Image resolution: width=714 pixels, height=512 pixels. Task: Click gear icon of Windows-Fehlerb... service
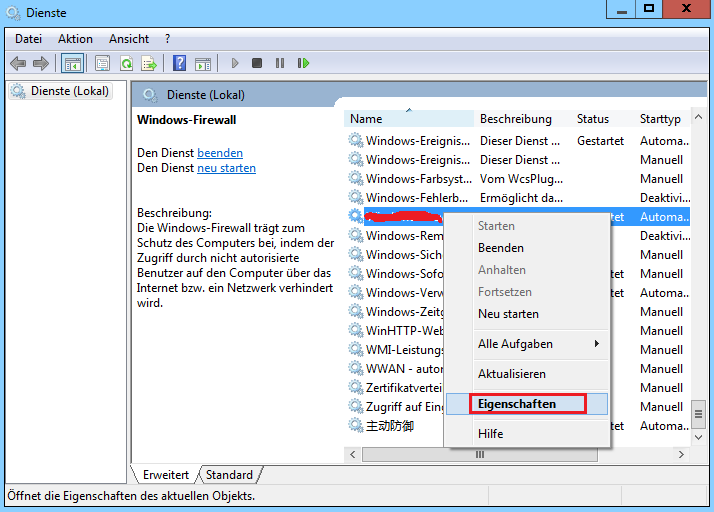356,198
